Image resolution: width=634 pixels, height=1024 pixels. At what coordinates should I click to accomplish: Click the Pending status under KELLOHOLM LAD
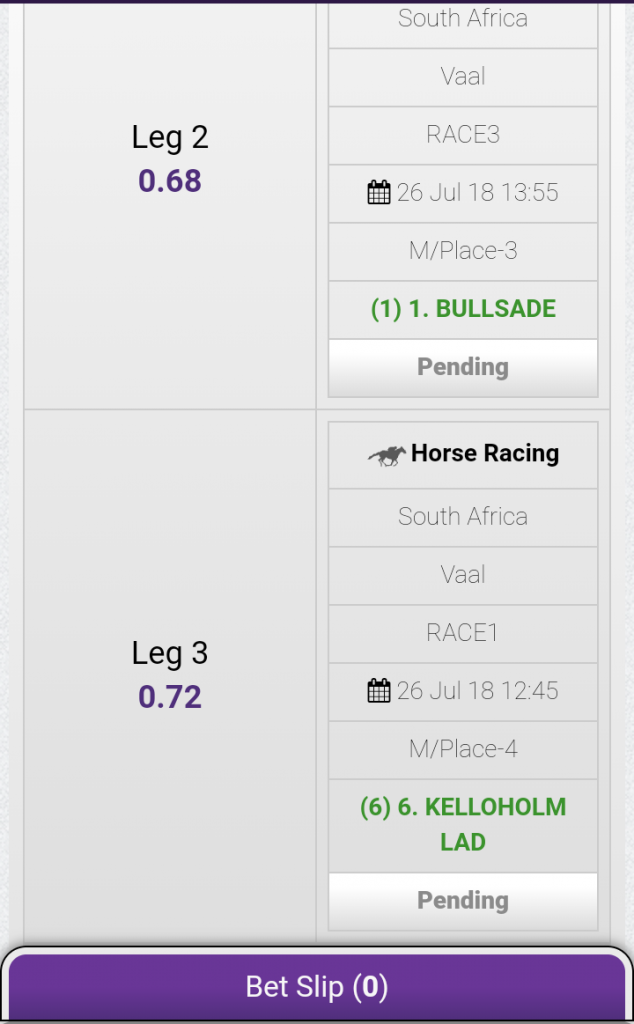click(463, 901)
